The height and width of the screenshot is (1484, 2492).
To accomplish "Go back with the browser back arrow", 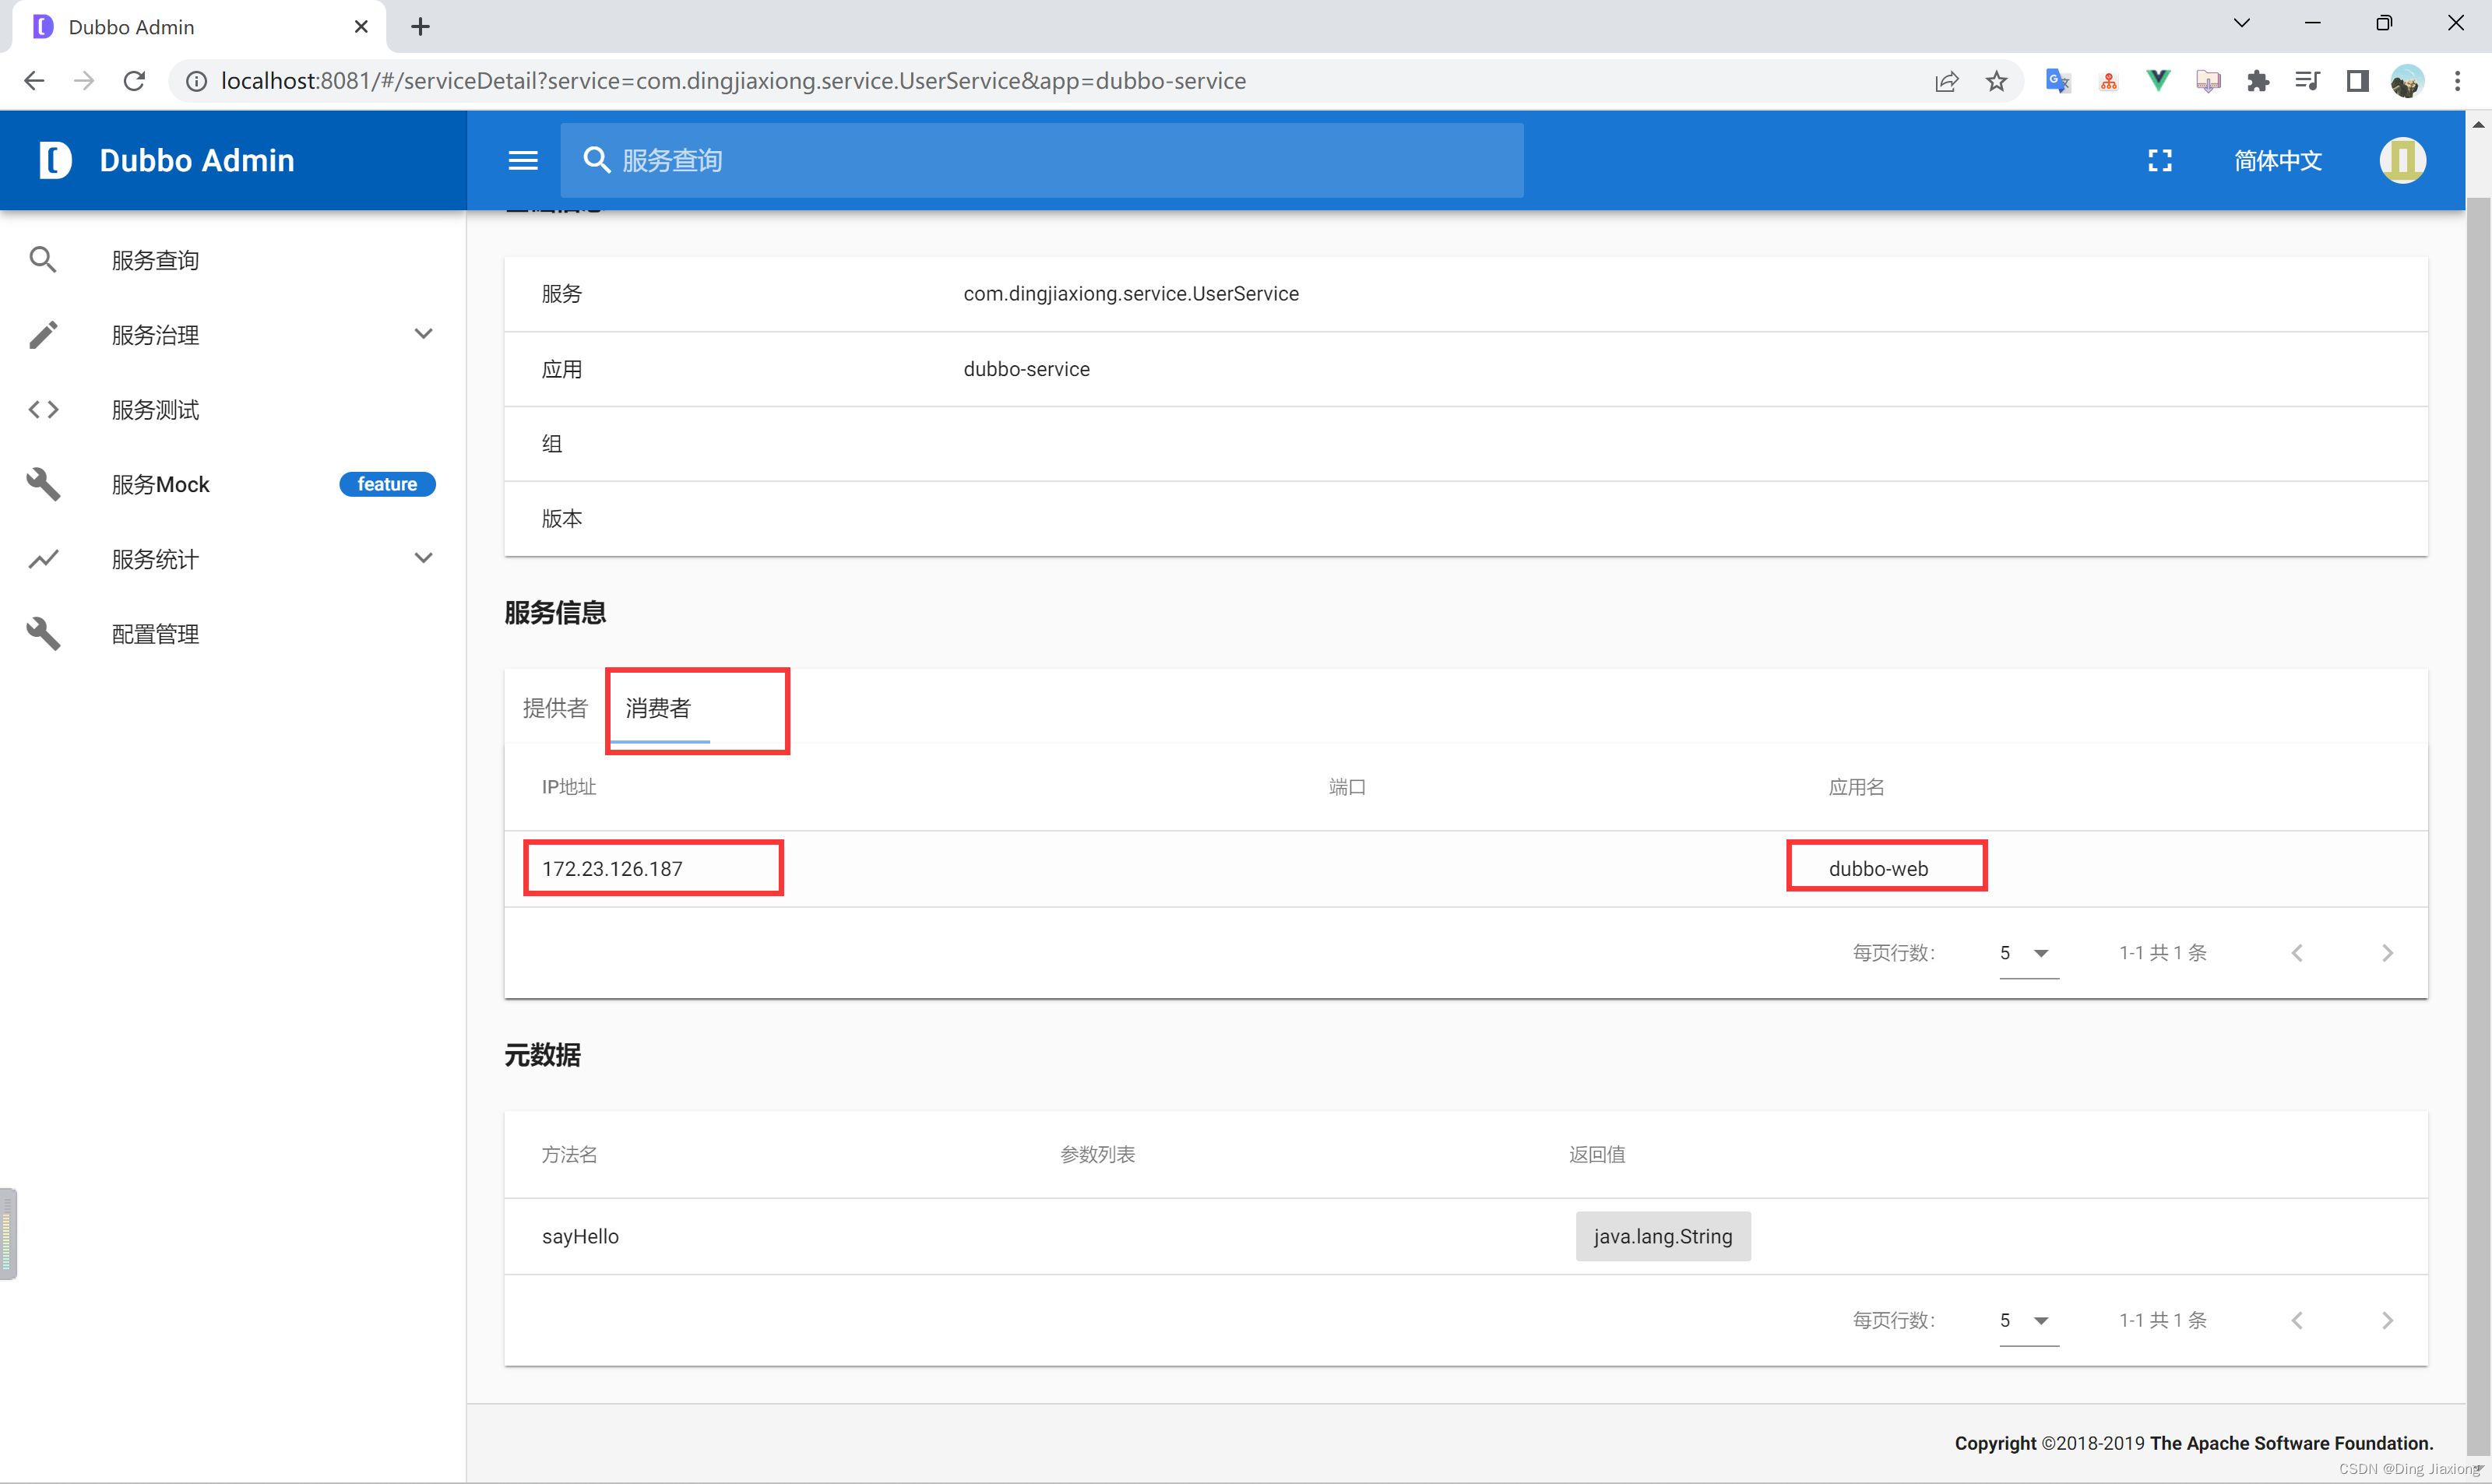I will (x=34, y=81).
